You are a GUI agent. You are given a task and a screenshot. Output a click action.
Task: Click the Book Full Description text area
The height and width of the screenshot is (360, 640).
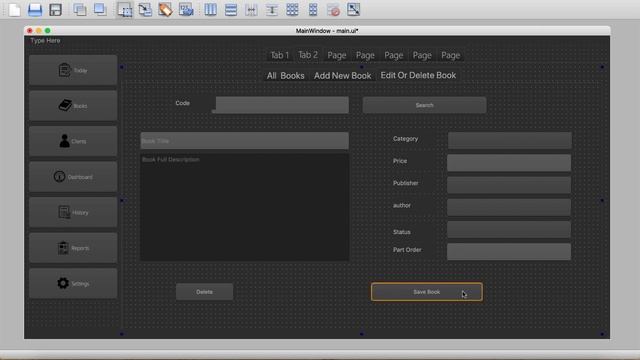click(244, 207)
